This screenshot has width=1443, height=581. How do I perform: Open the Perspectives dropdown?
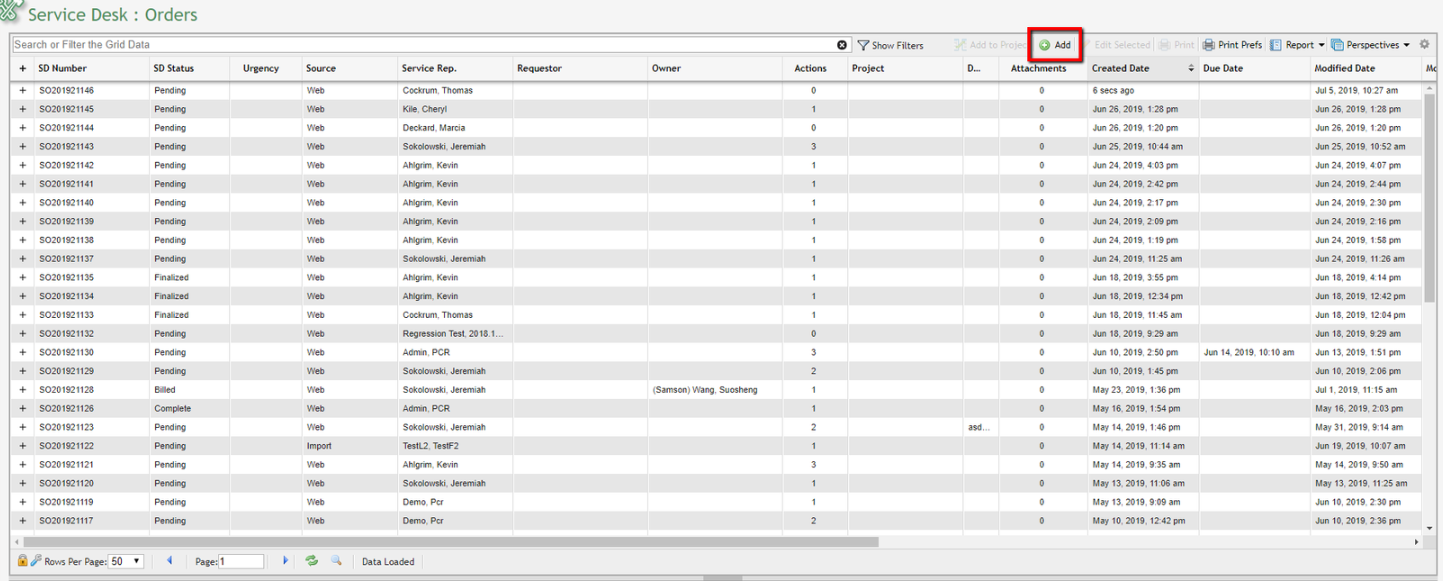pos(1371,45)
